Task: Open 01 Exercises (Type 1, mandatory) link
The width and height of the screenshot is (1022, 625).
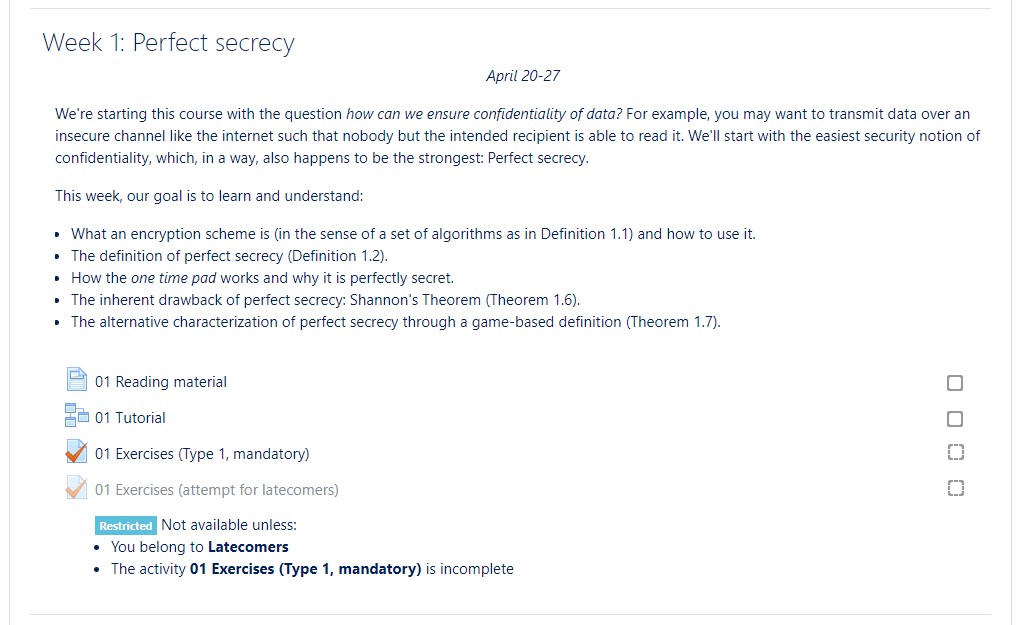Action: (x=202, y=454)
